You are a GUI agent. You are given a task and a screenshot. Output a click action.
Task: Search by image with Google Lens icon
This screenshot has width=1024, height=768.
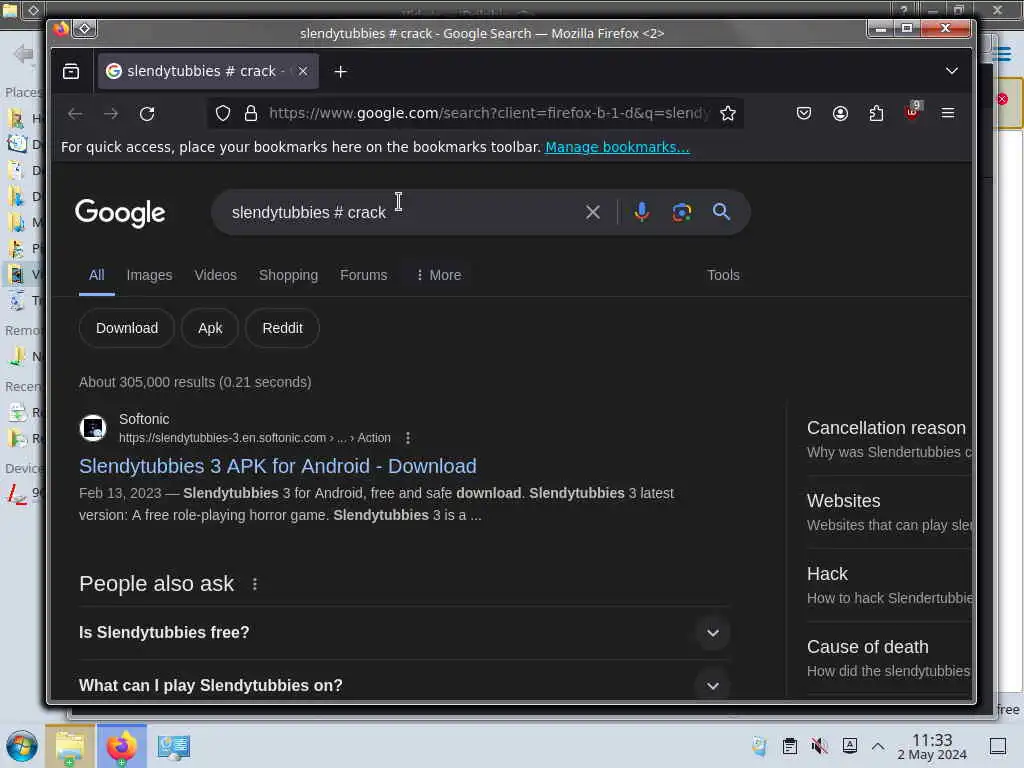(x=682, y=212)
